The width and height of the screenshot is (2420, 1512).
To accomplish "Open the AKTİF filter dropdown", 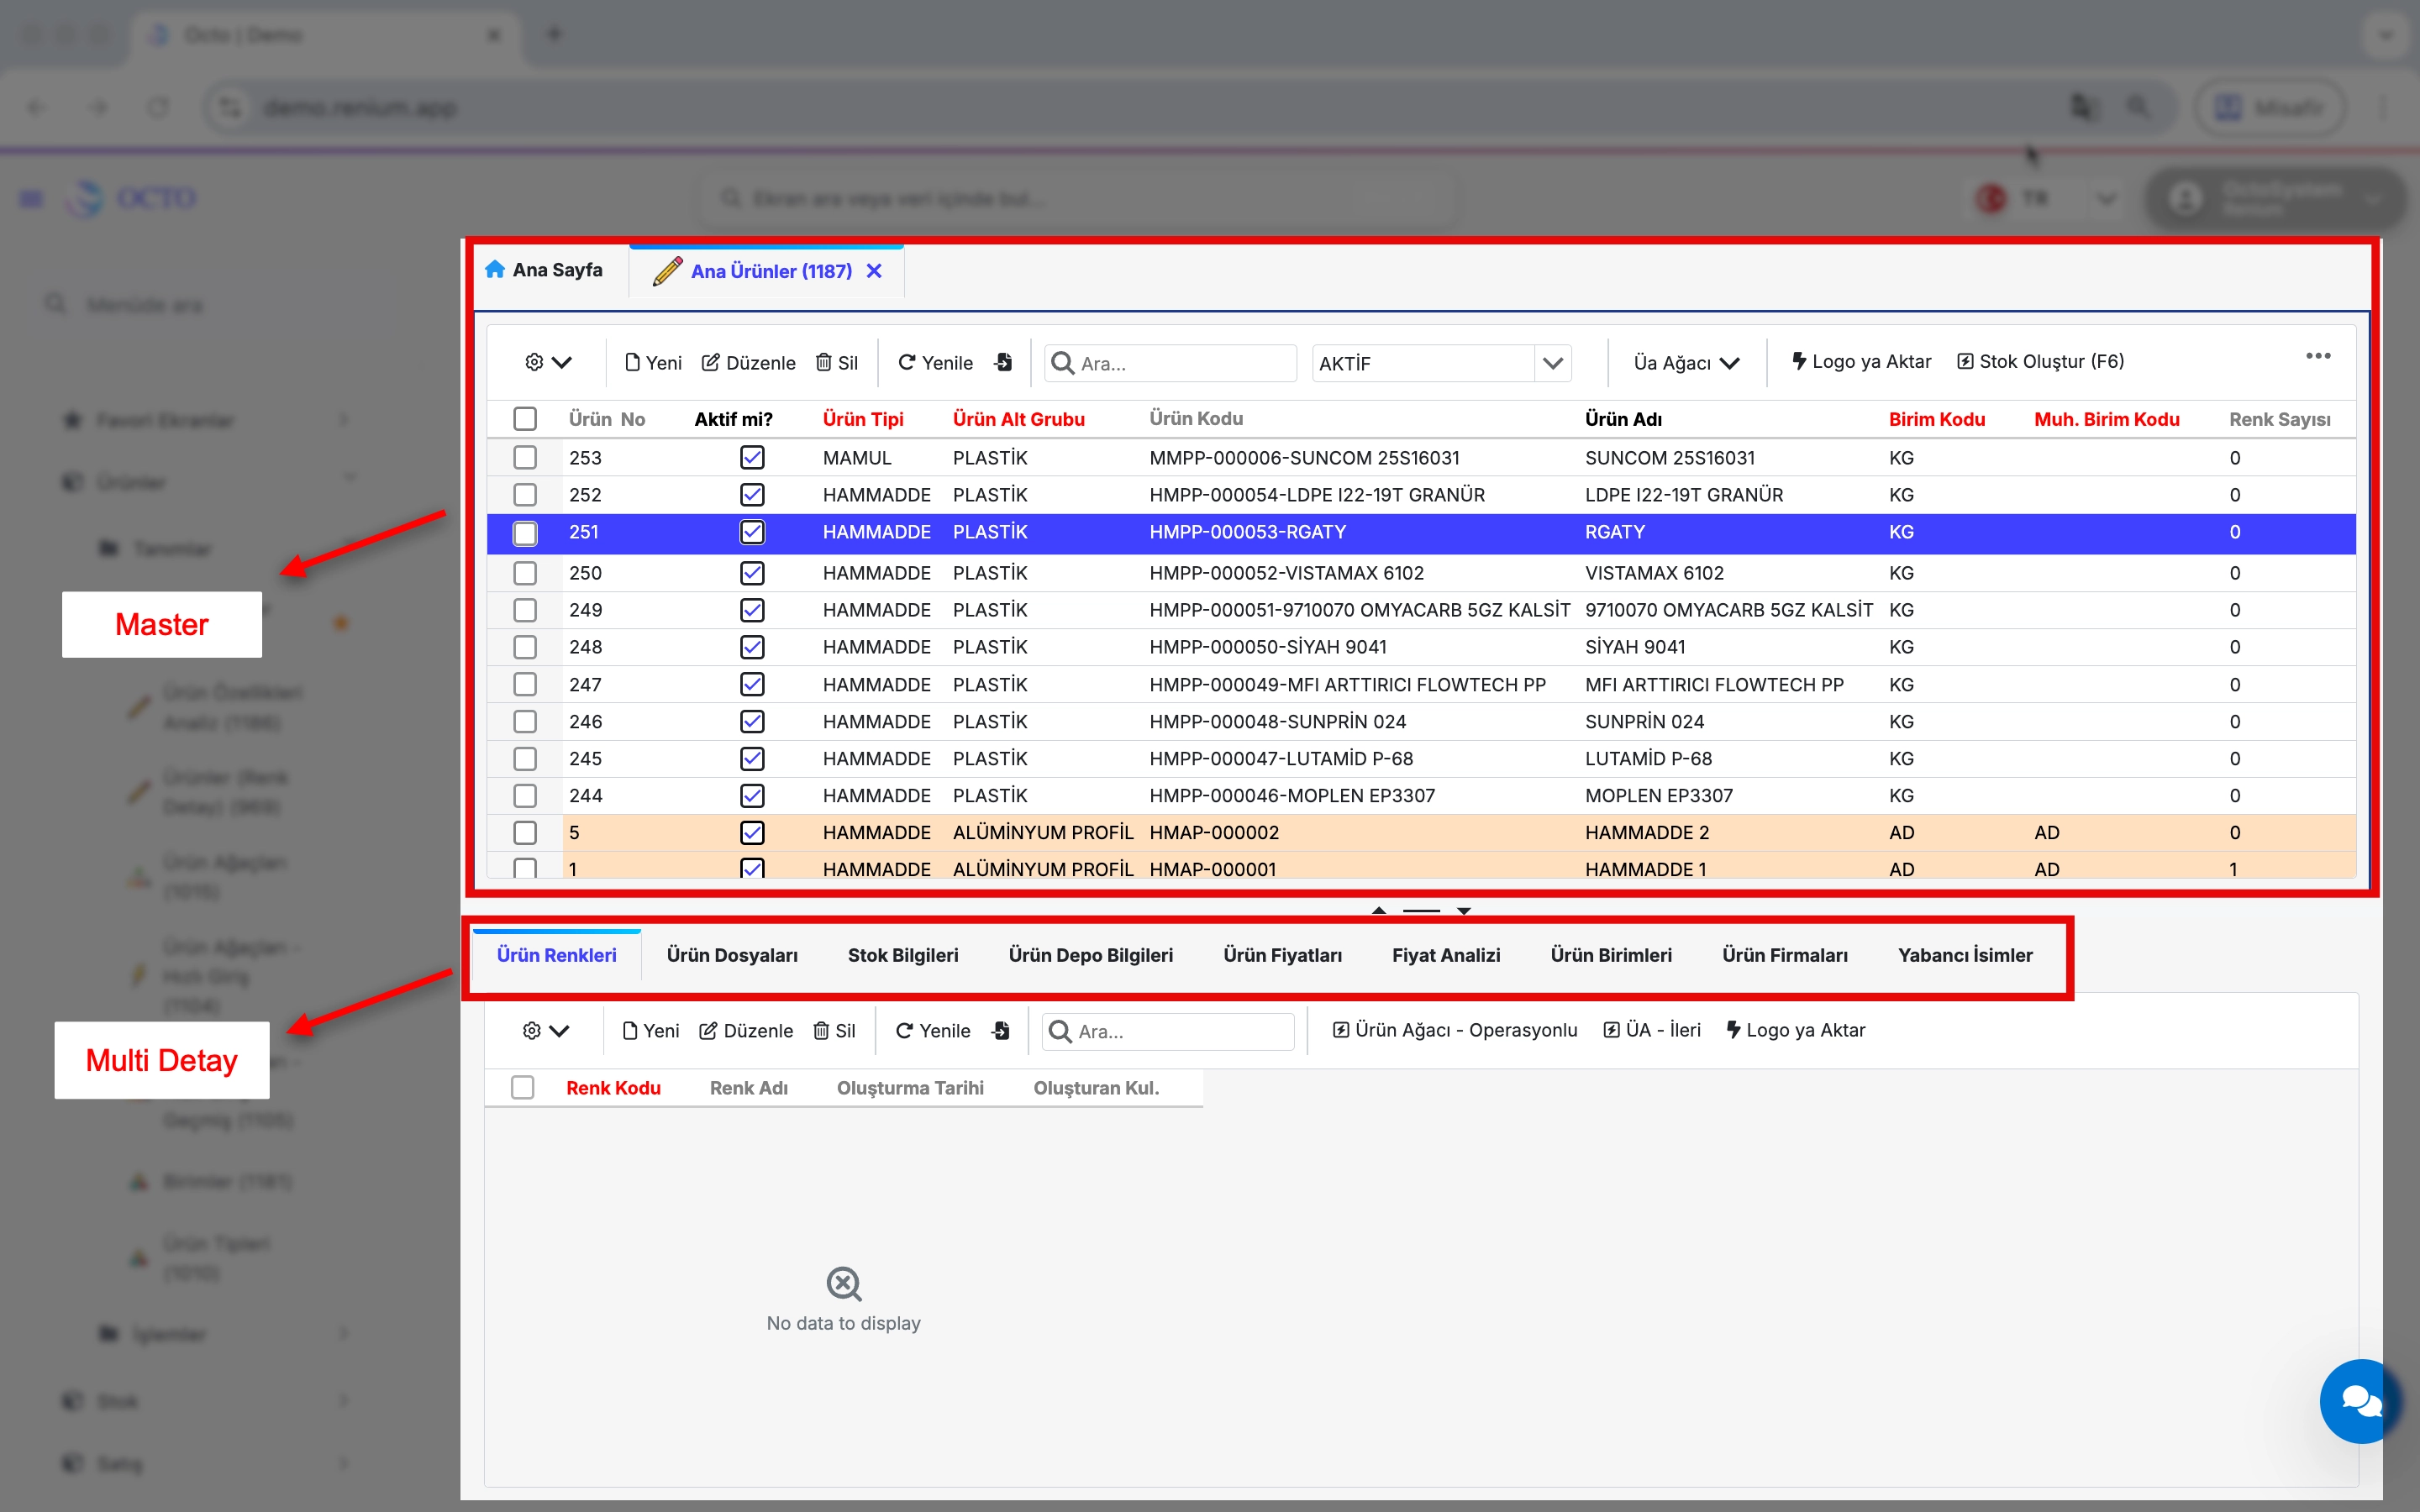I will (x=1552, y=363).
